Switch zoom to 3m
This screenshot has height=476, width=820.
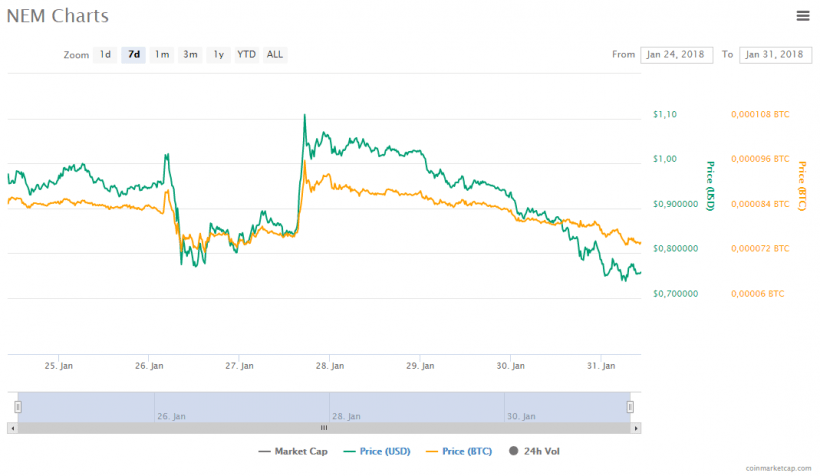(x=190, y=55)
